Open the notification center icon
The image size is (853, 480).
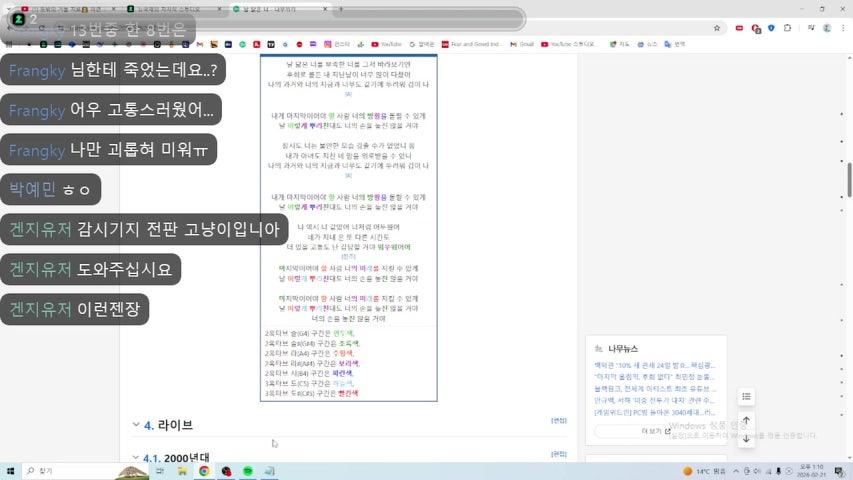(x=840, y=471)
